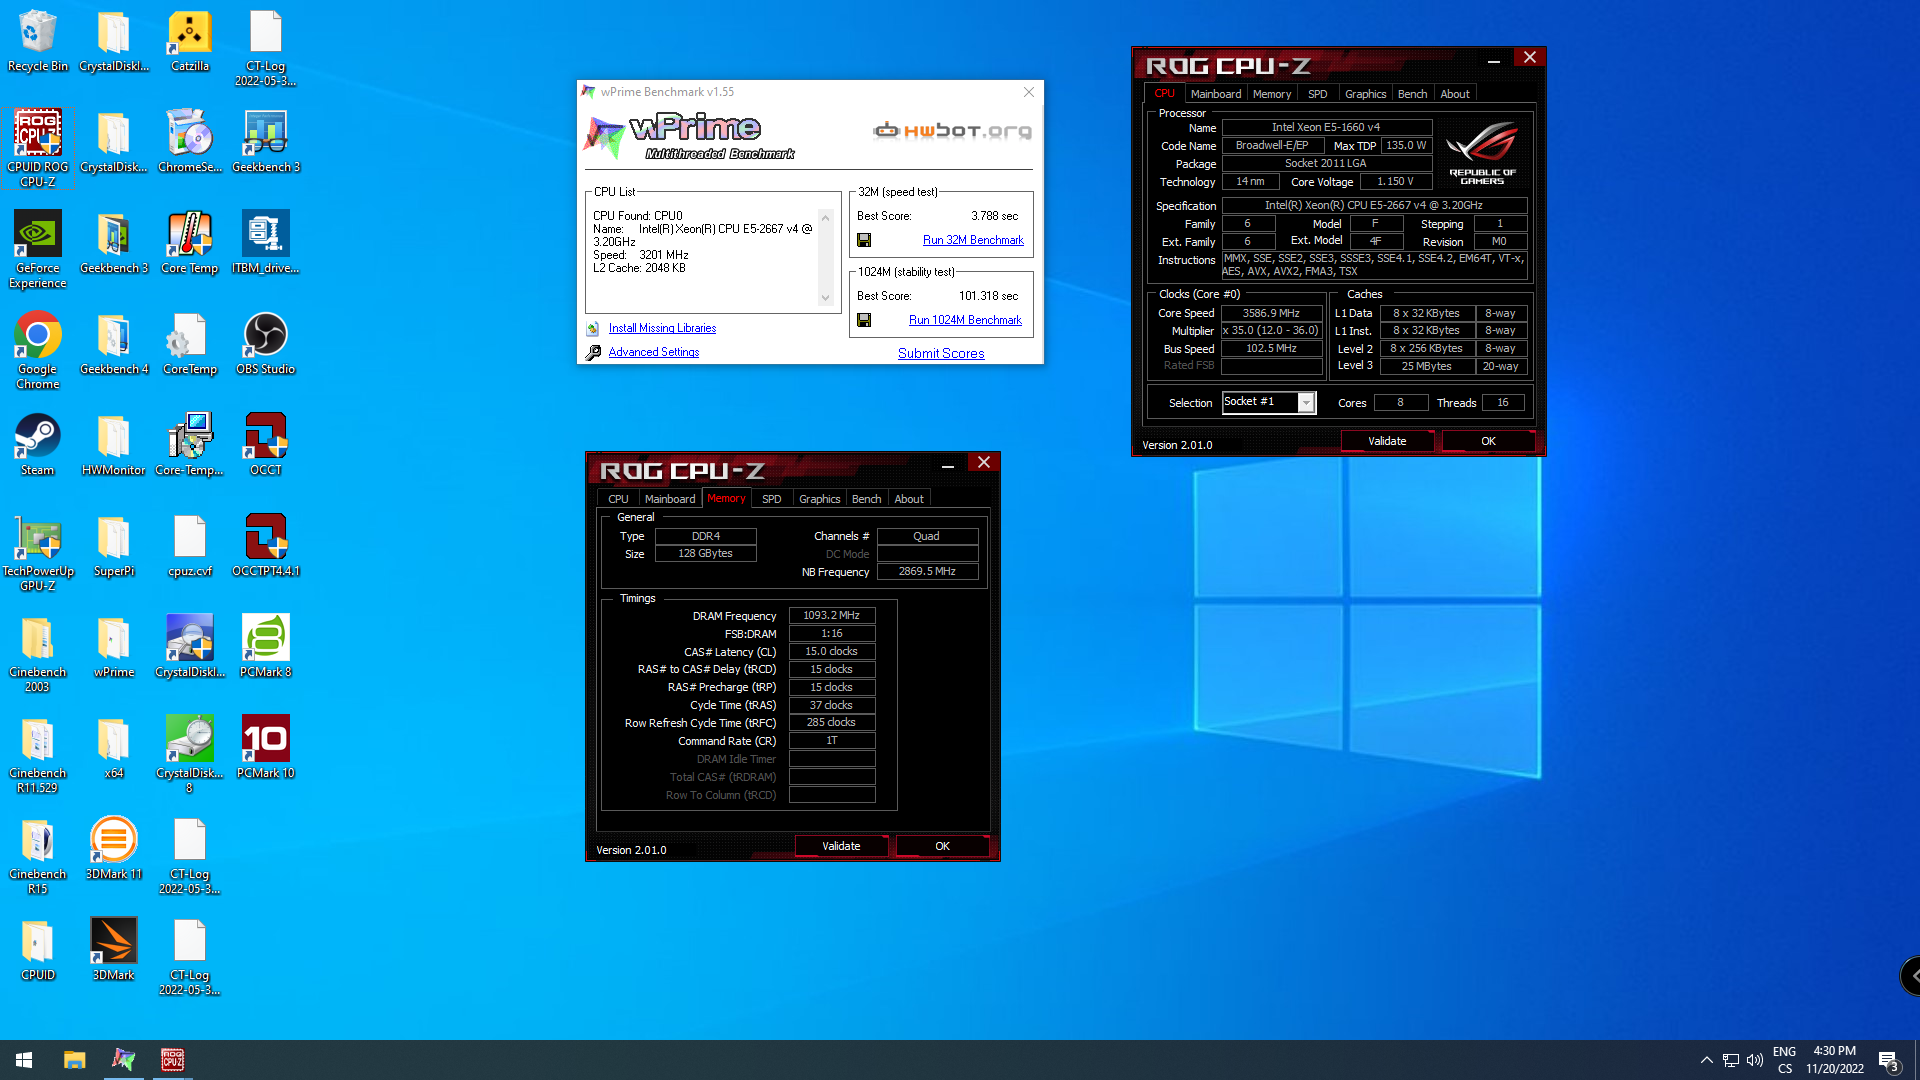Image resolution: width=1920 pixels, height=1080 pixels.
Task: Open Cinebench R15 desktop icon
Action: [38, 855]
